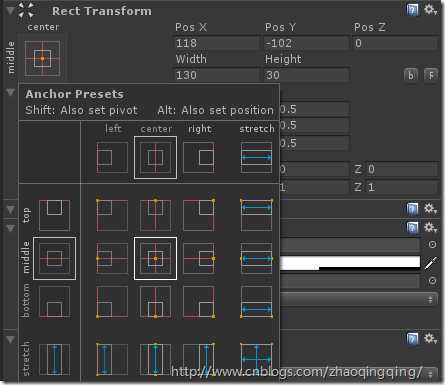
Task: Select the middle horizontal stretch anchor preset
Action: click(256, 258)
